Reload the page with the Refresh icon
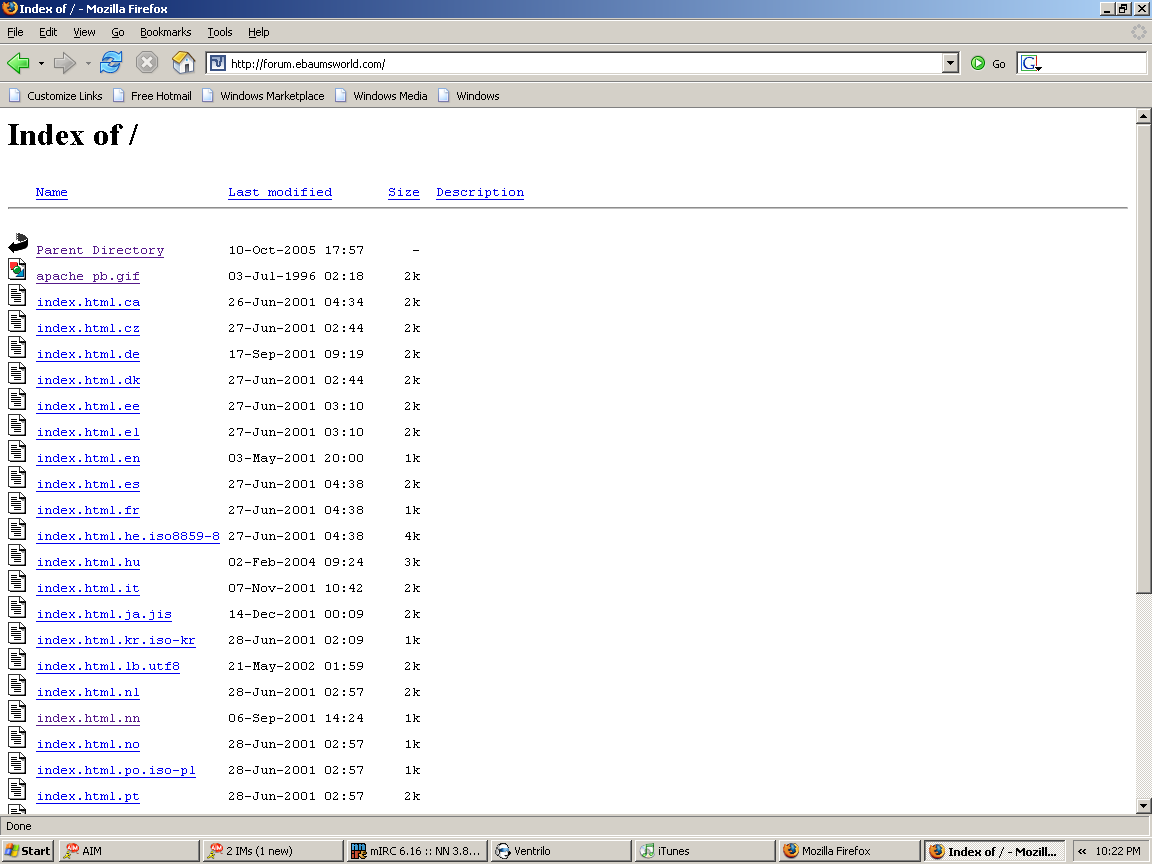 (111, 63)
